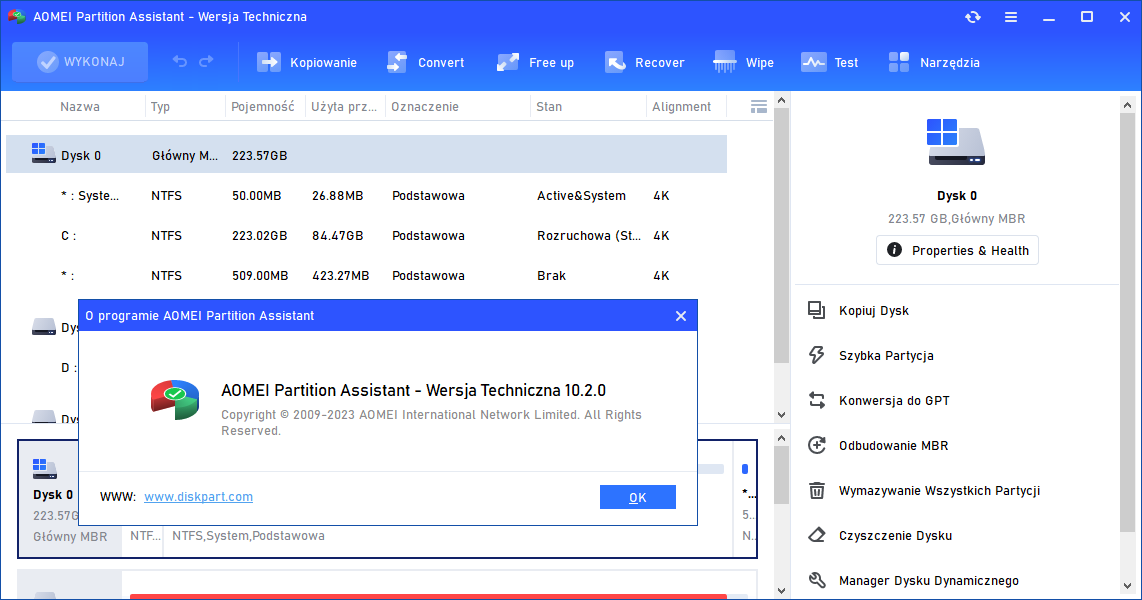Click the large Dysk 0 icon in side panel

(956, 143)
